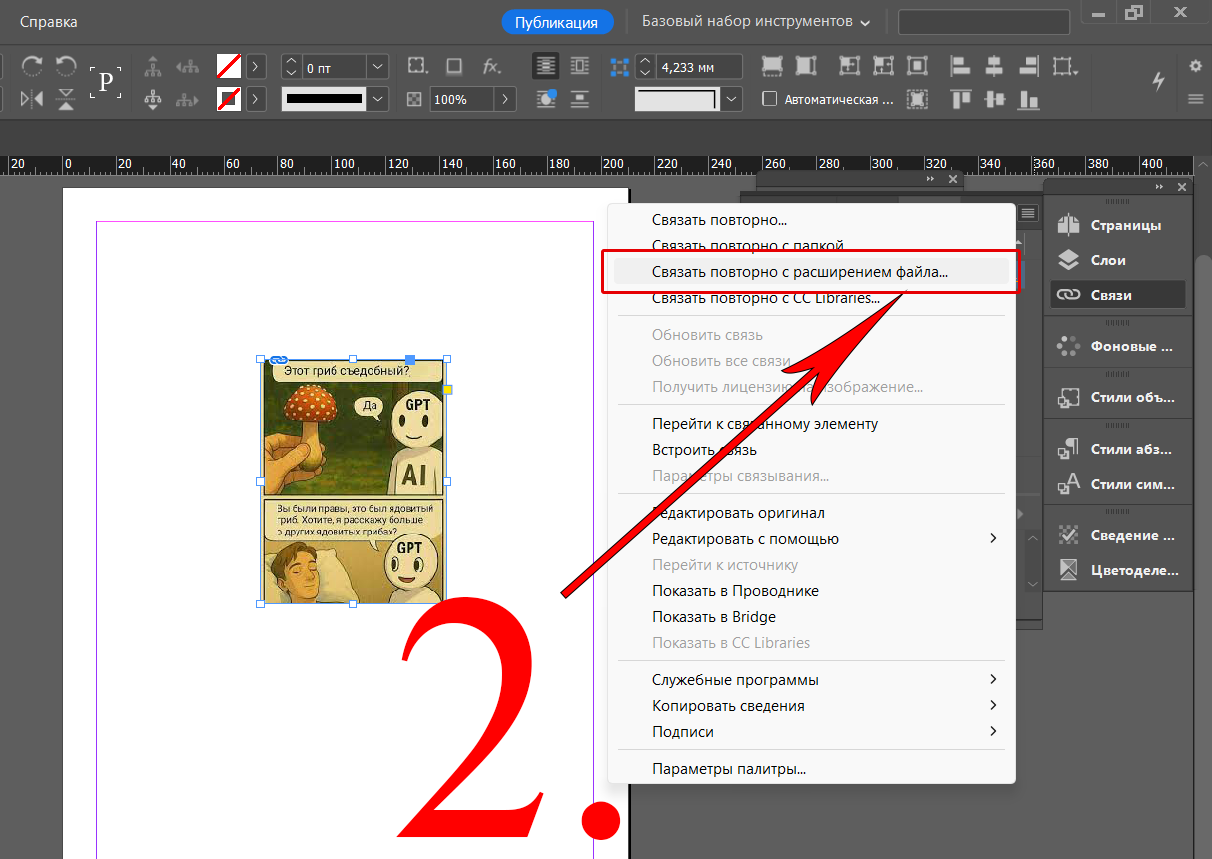Open control bar gear settings

click(1195, 66)
